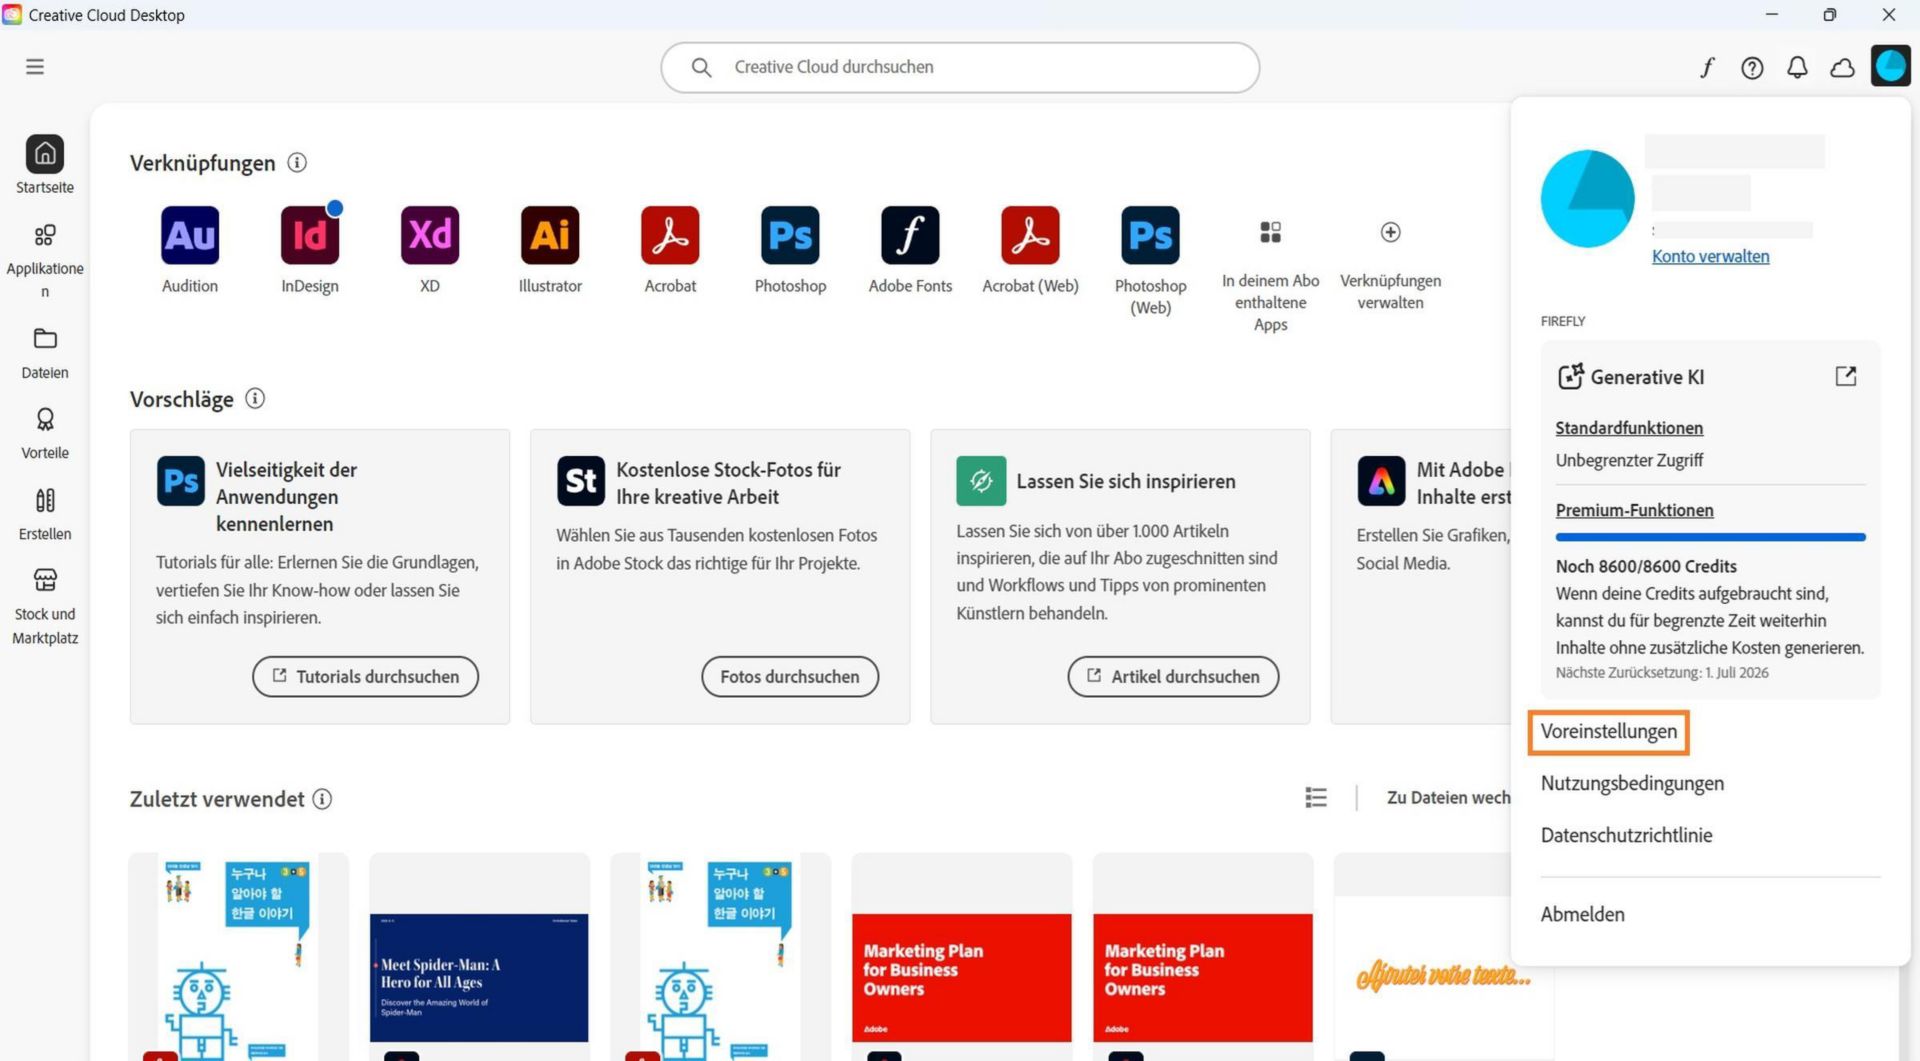Click Kostenlose Stock-Fotos card title

(x=728, y=483)
